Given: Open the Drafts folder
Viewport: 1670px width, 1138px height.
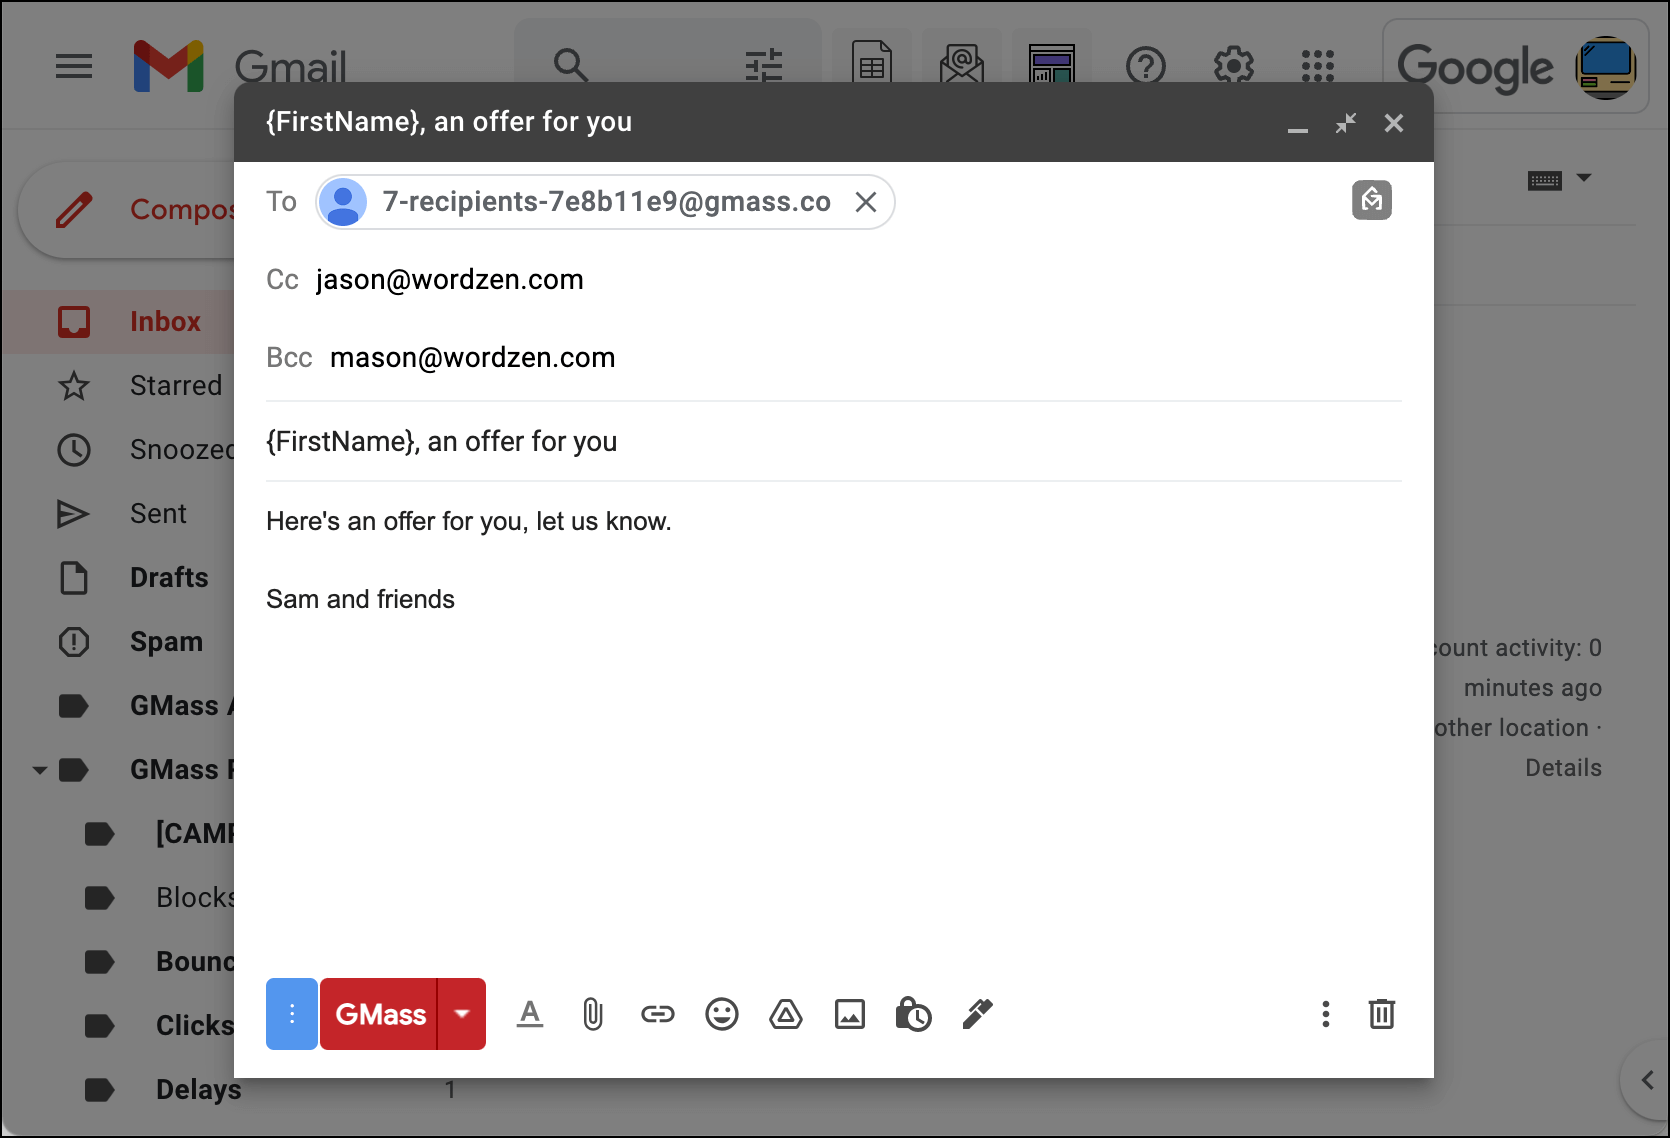Looking at the screenshot, I should [x=120, y=578].
